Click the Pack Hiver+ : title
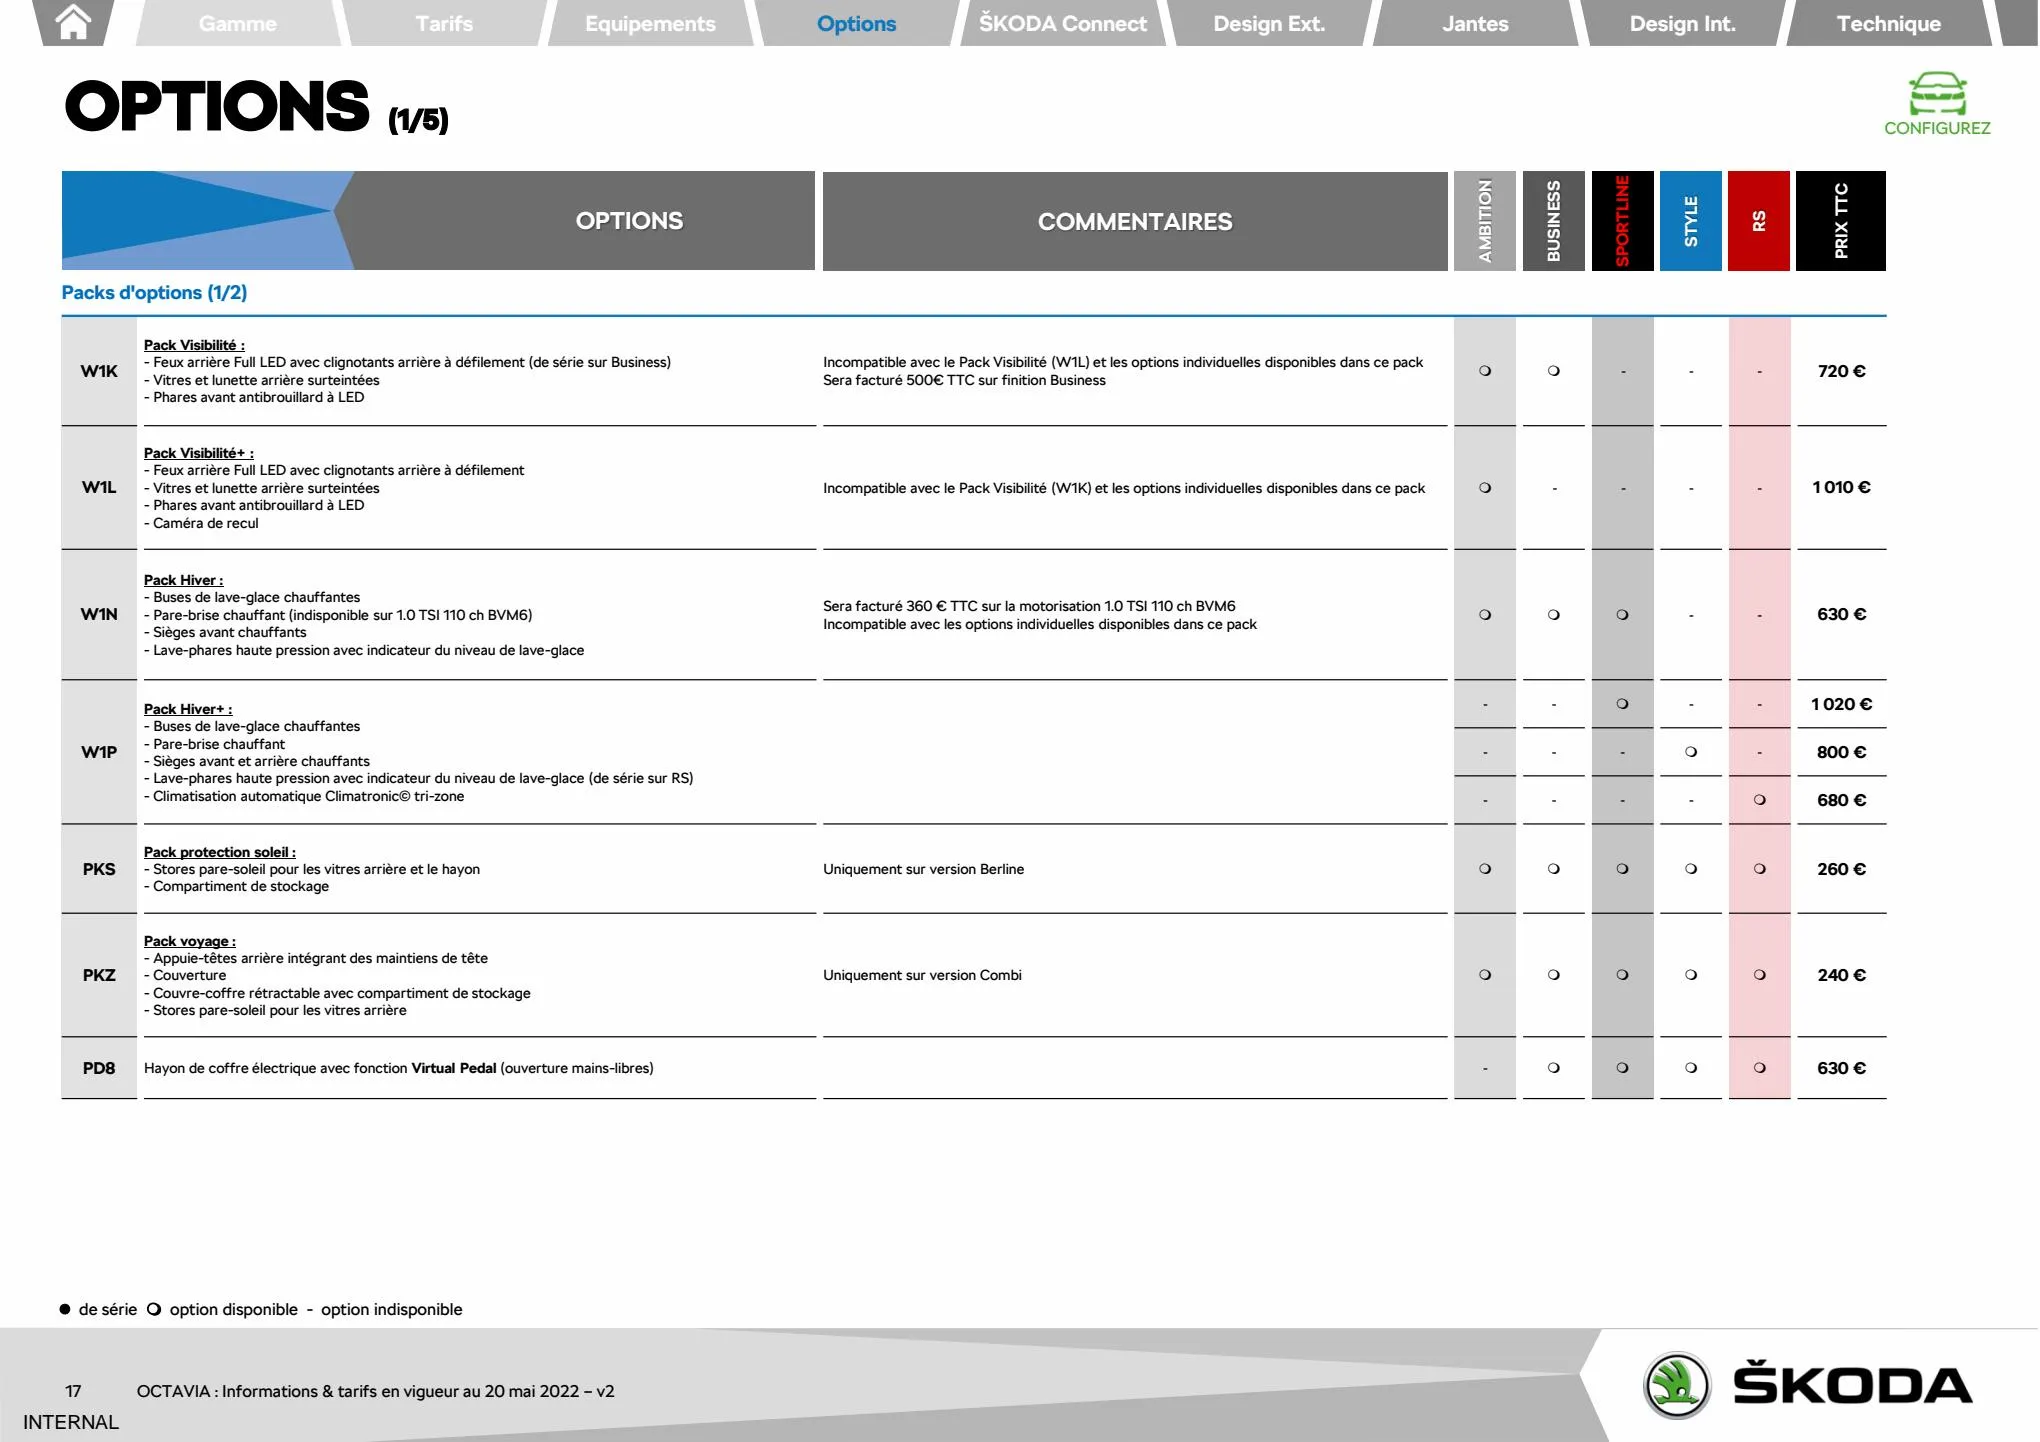The width and height of the screenshot is (2040, 1442). (188, 709)
